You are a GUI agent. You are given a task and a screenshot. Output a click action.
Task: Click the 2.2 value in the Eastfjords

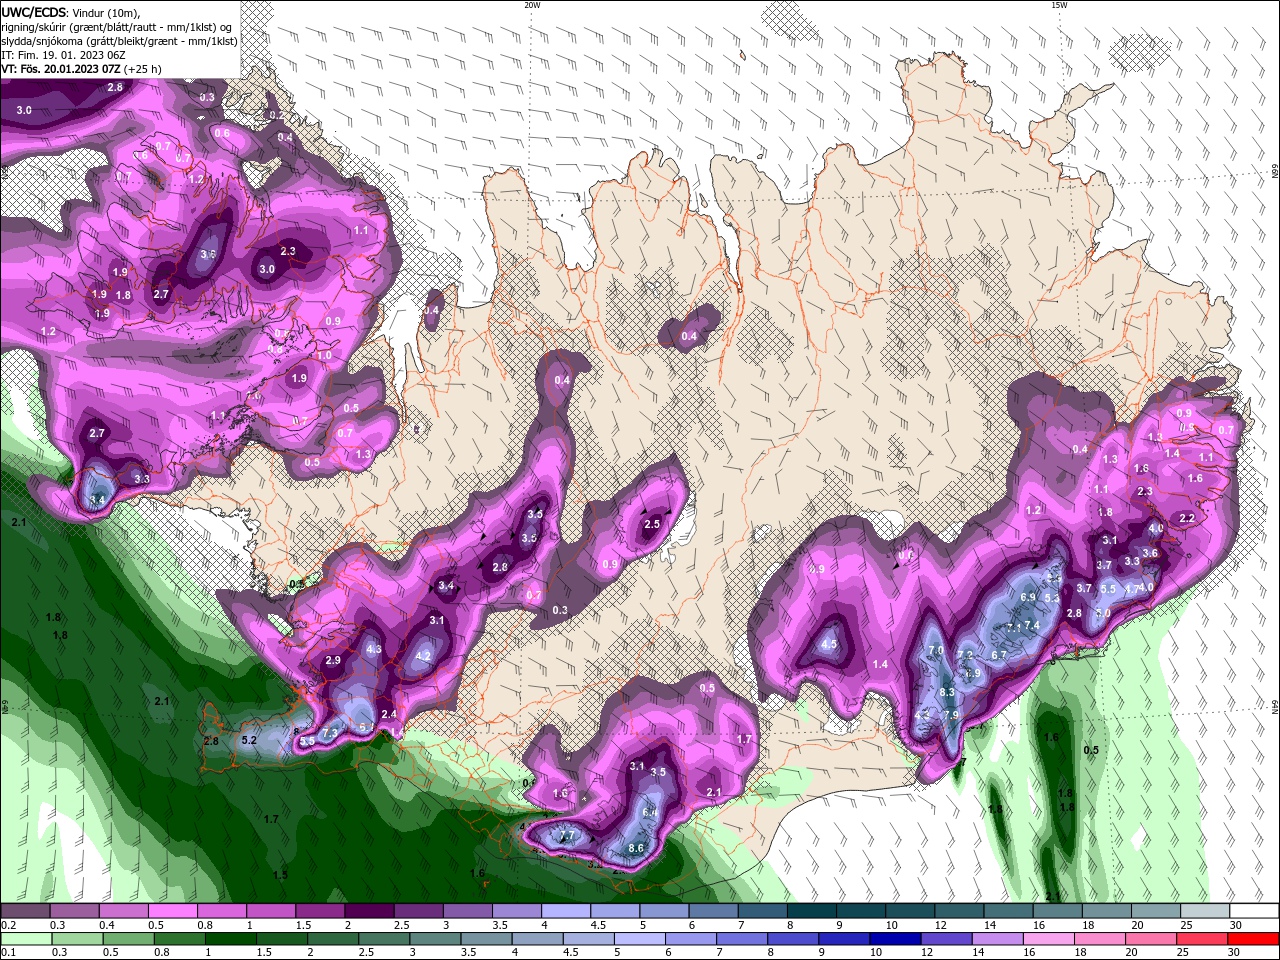tap(1187, 518)
